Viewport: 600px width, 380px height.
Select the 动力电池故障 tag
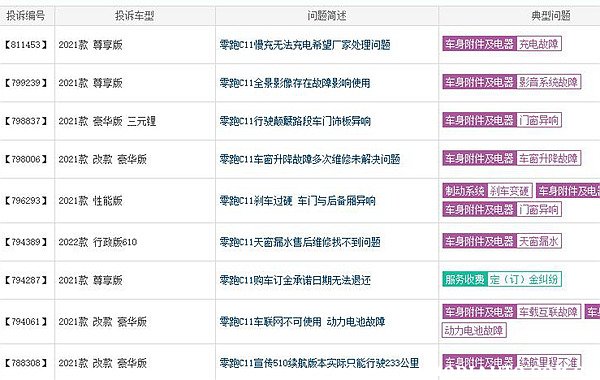click(x=474, y=330)
